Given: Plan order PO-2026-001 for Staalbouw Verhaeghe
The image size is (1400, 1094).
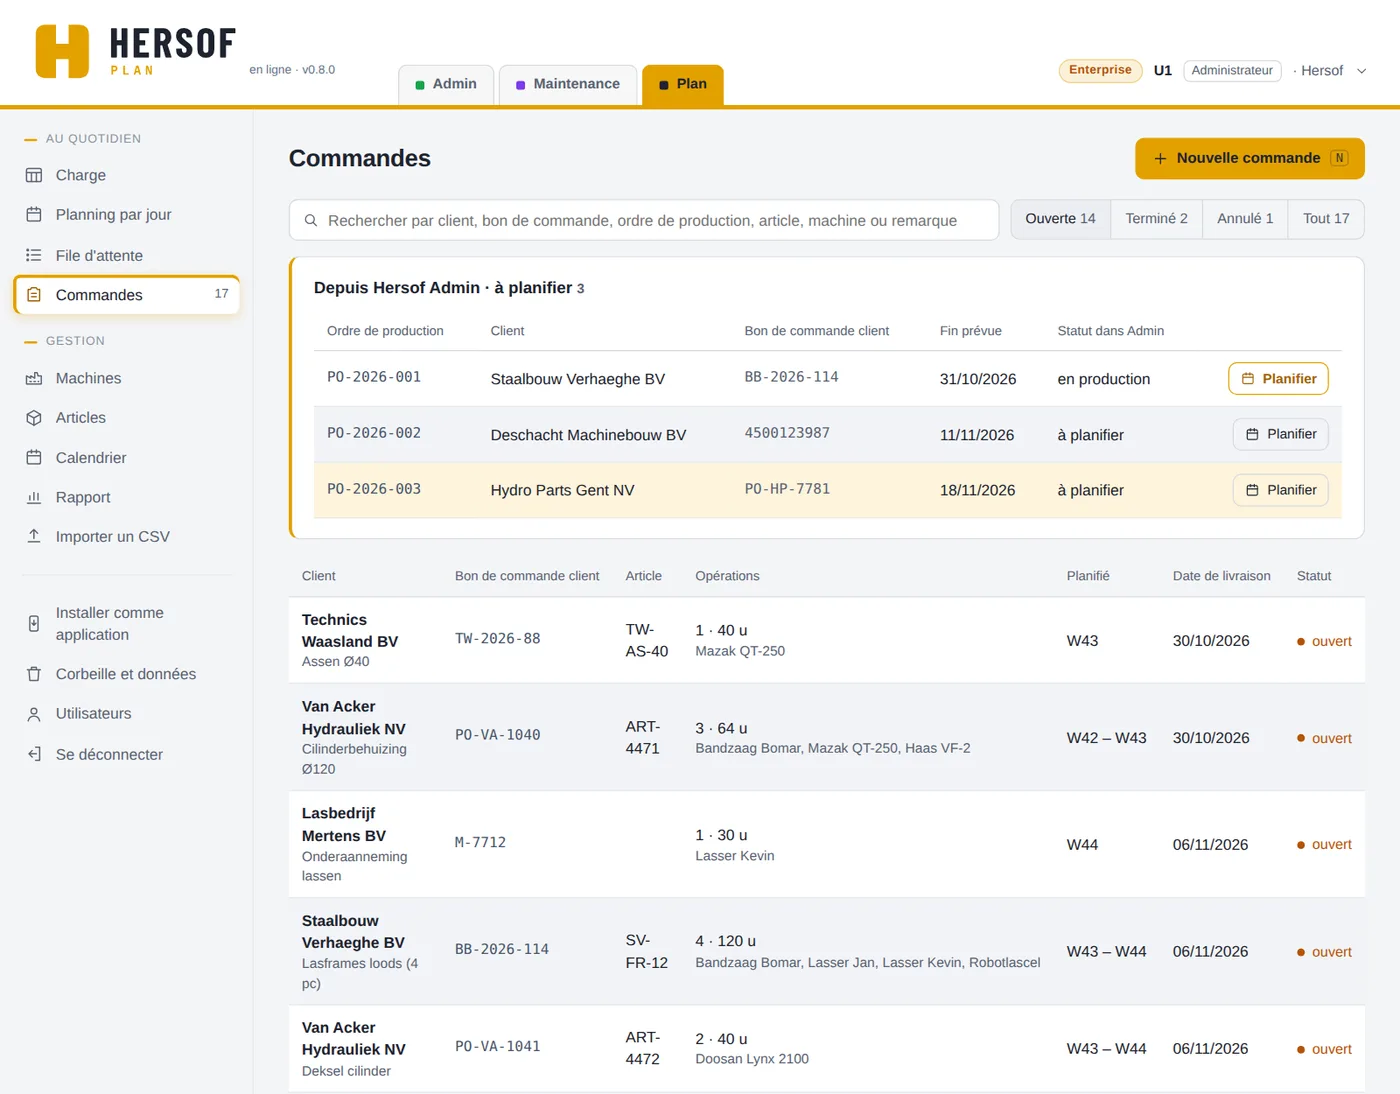Looking at the screenshot, I should 1278,379.
